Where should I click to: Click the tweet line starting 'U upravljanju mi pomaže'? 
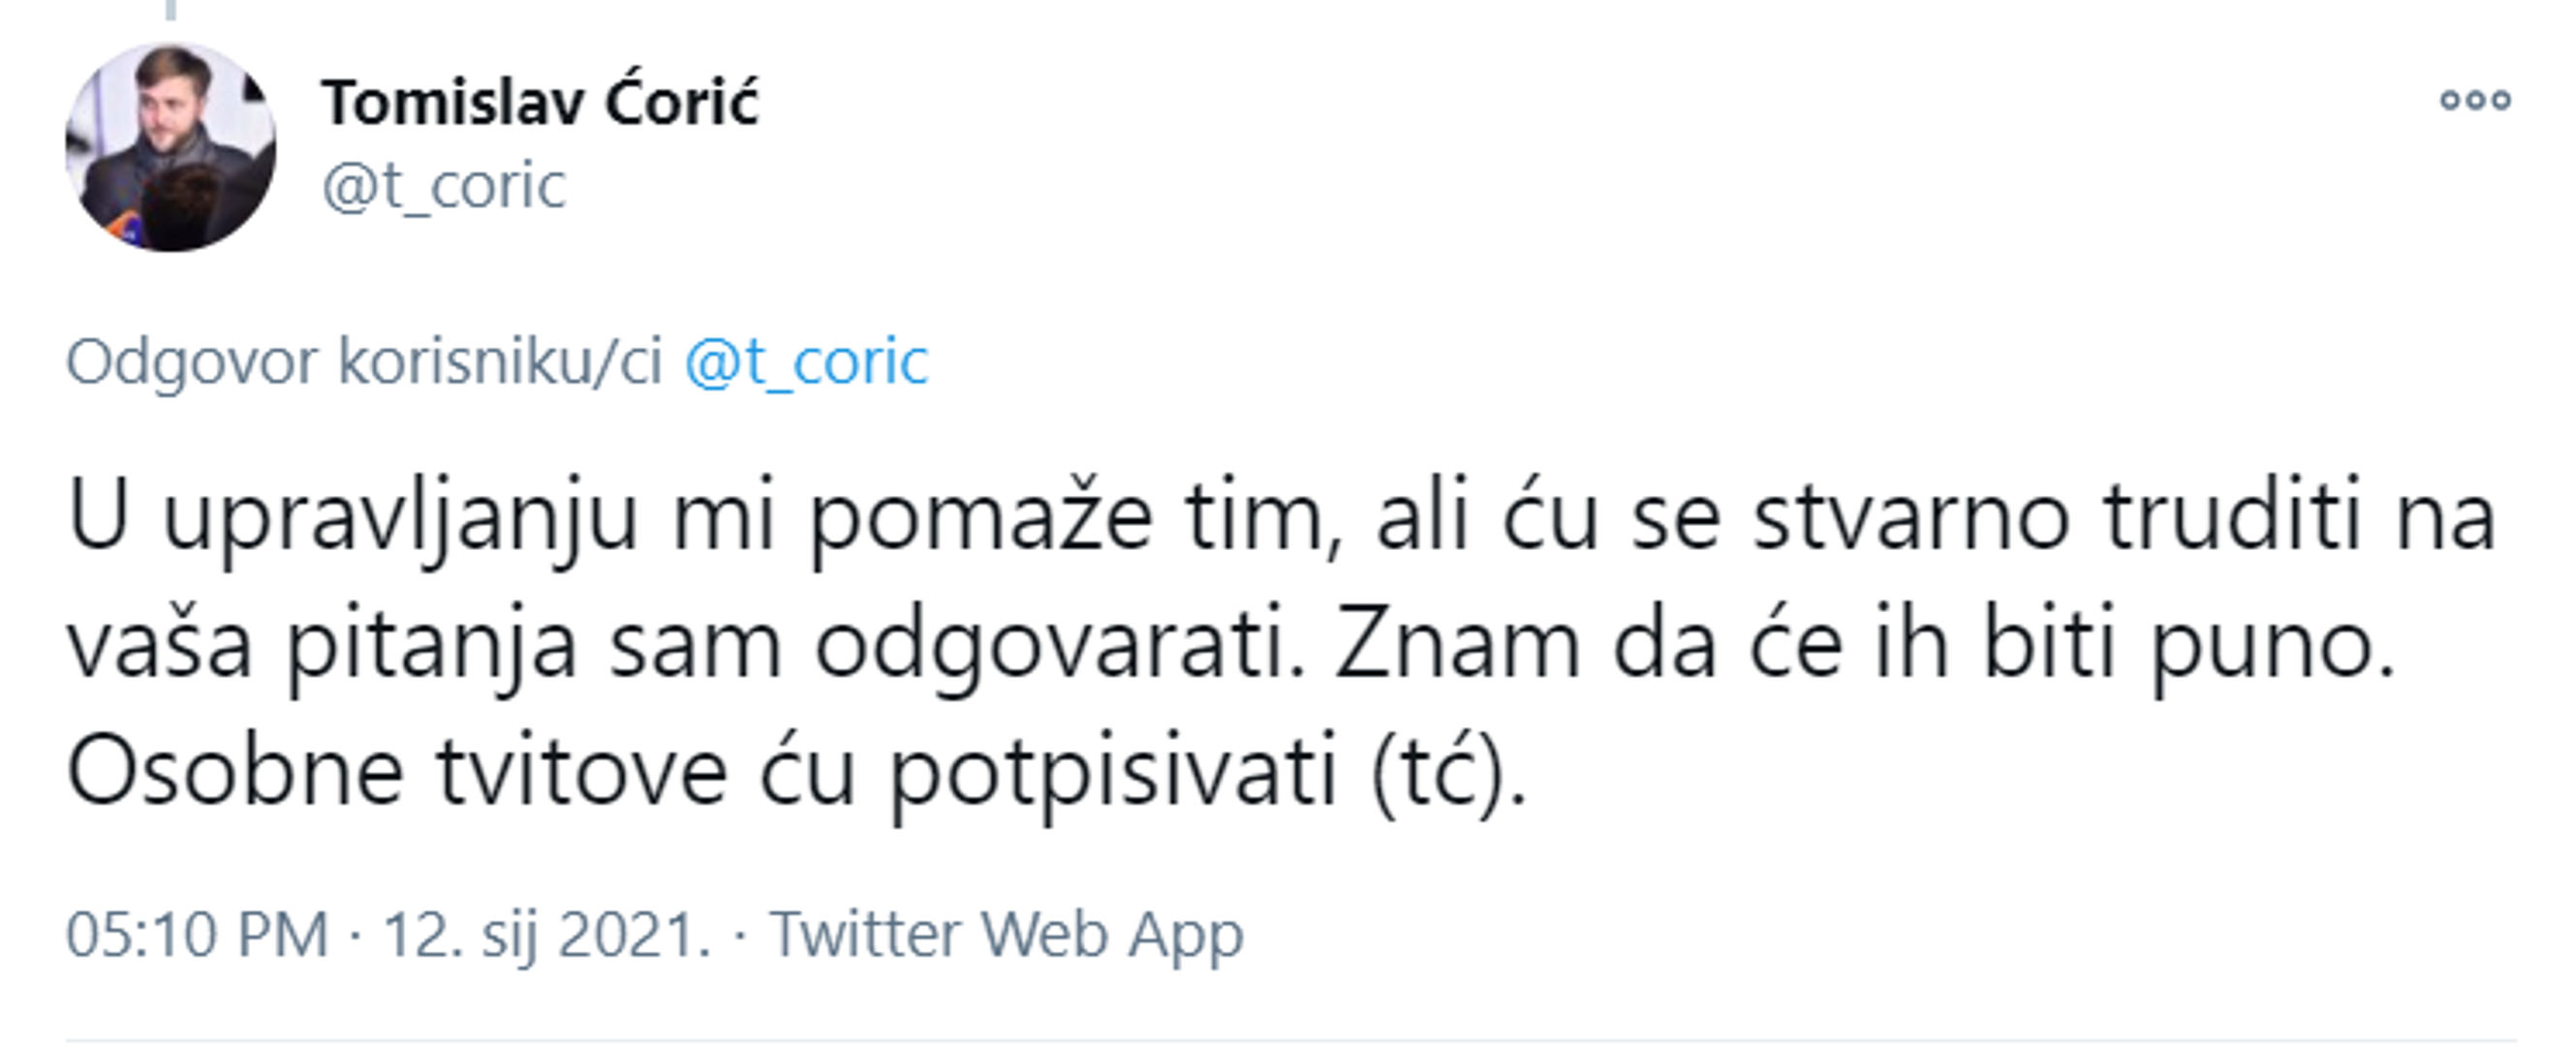coord(700,518)
